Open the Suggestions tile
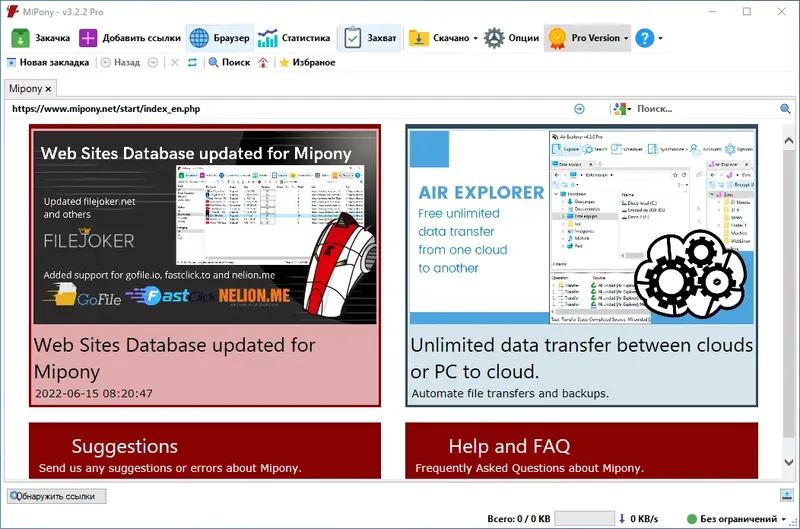This screenshot has width=800, height=529. pos(205,450)
